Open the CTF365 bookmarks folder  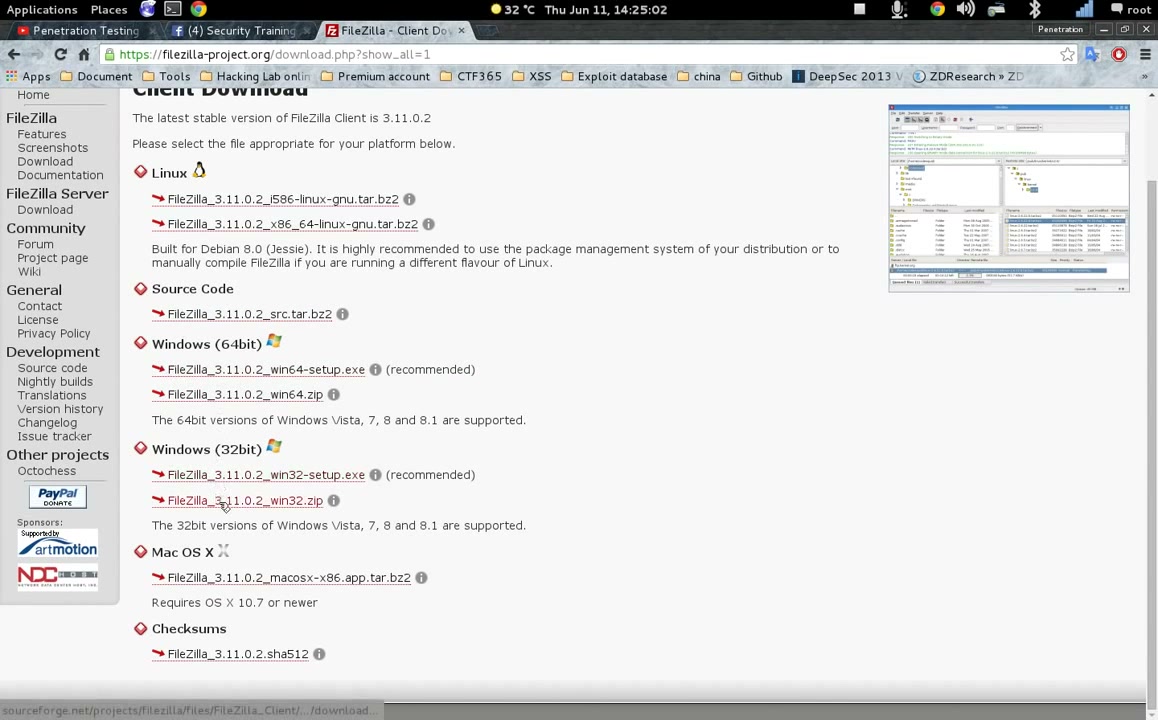pyautogui.click(x=470, y=76)
